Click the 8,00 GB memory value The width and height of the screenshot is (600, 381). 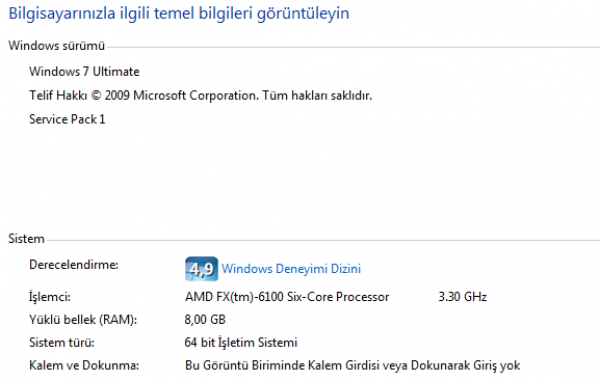[x=205, y=319]
